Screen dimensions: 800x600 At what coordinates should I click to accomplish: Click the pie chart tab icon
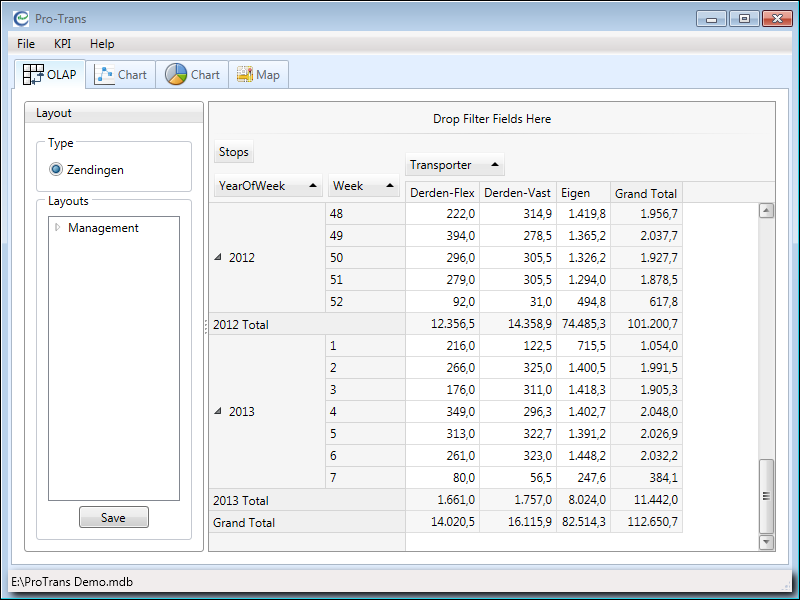tap(176, 75)
